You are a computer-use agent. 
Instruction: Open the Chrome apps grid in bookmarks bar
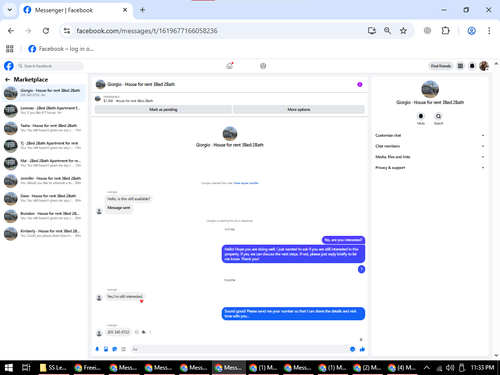pyautogui.click(x=10, y=49)
